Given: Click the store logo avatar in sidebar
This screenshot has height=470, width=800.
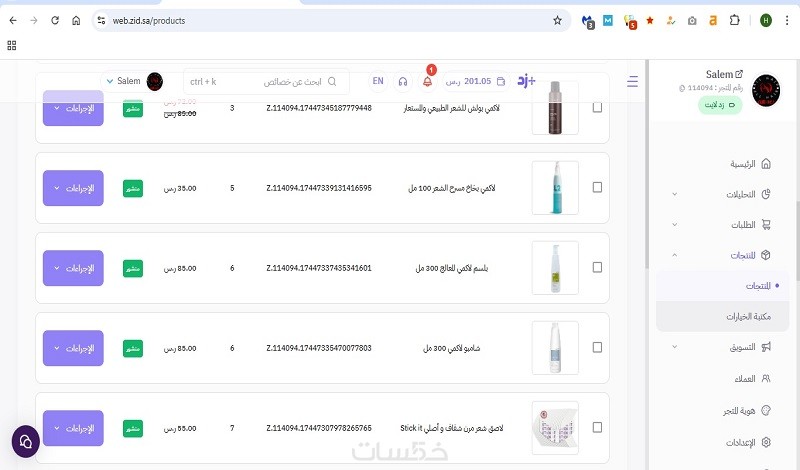Looking at the screenshot, I should coord(766,90).
